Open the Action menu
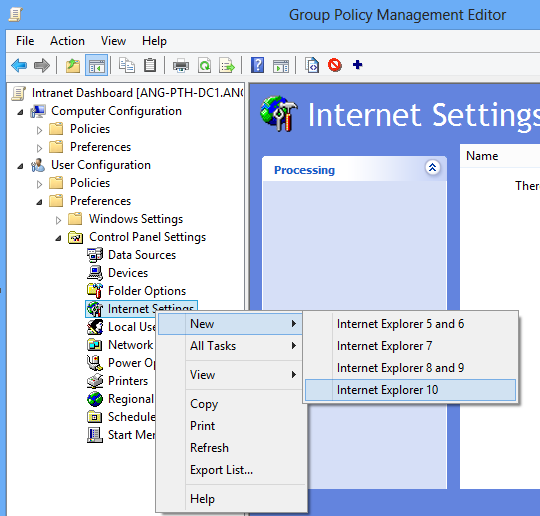The height and width of the screenshot is (516, 540). tap(67, 41)
